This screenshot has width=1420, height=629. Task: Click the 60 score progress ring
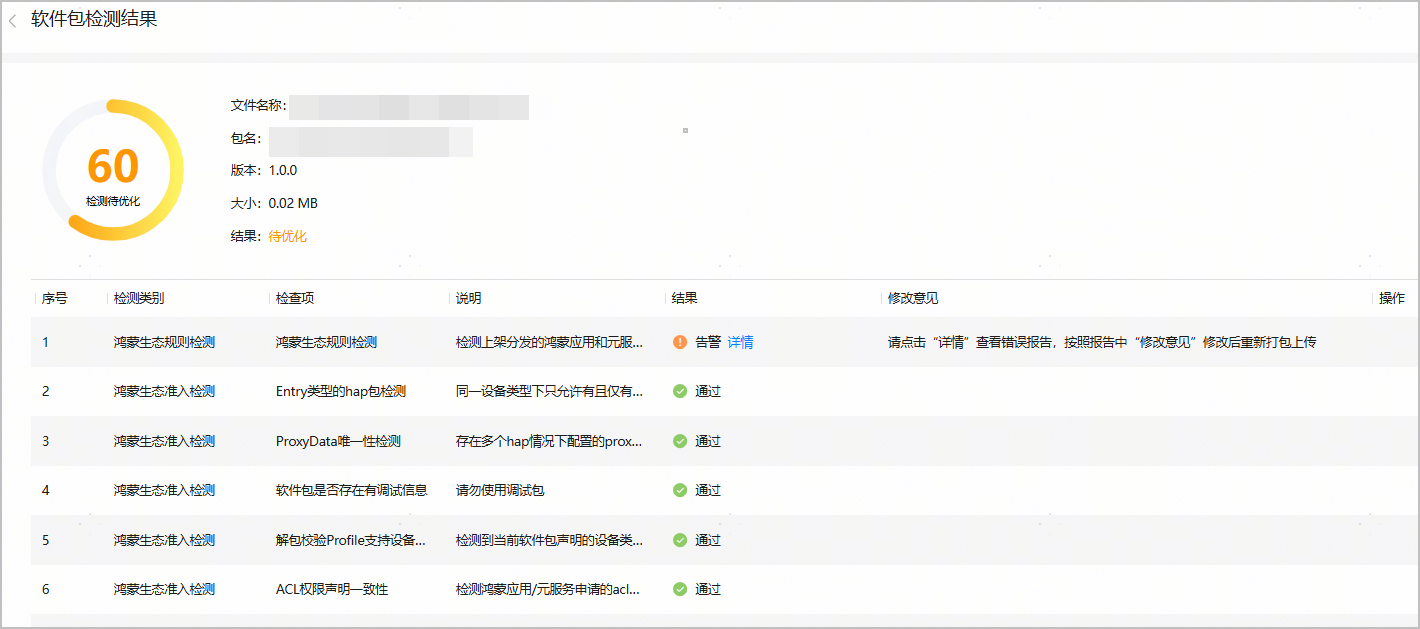pyautogui.click(x=113, y=170)
